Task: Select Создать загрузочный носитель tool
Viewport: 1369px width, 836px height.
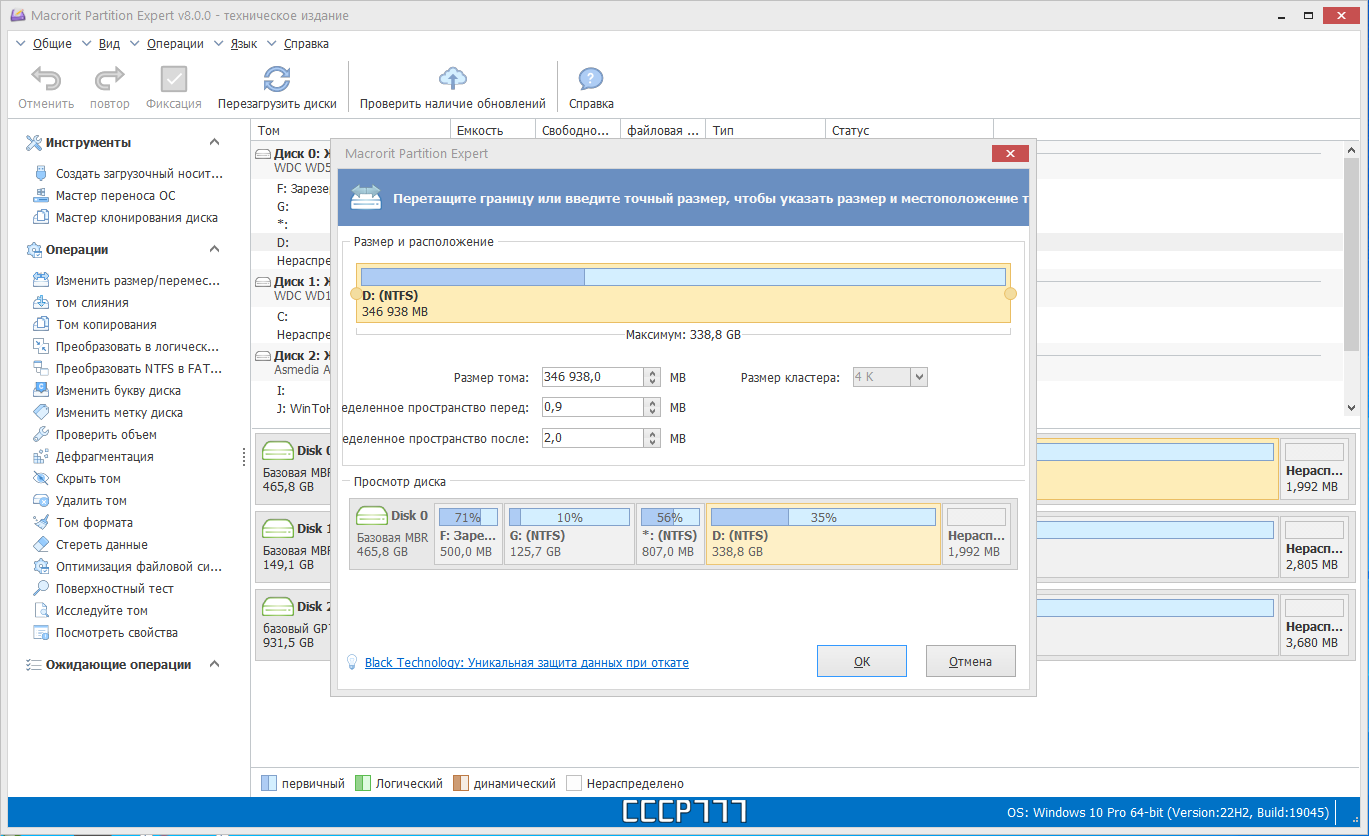Action: point(128,173)
